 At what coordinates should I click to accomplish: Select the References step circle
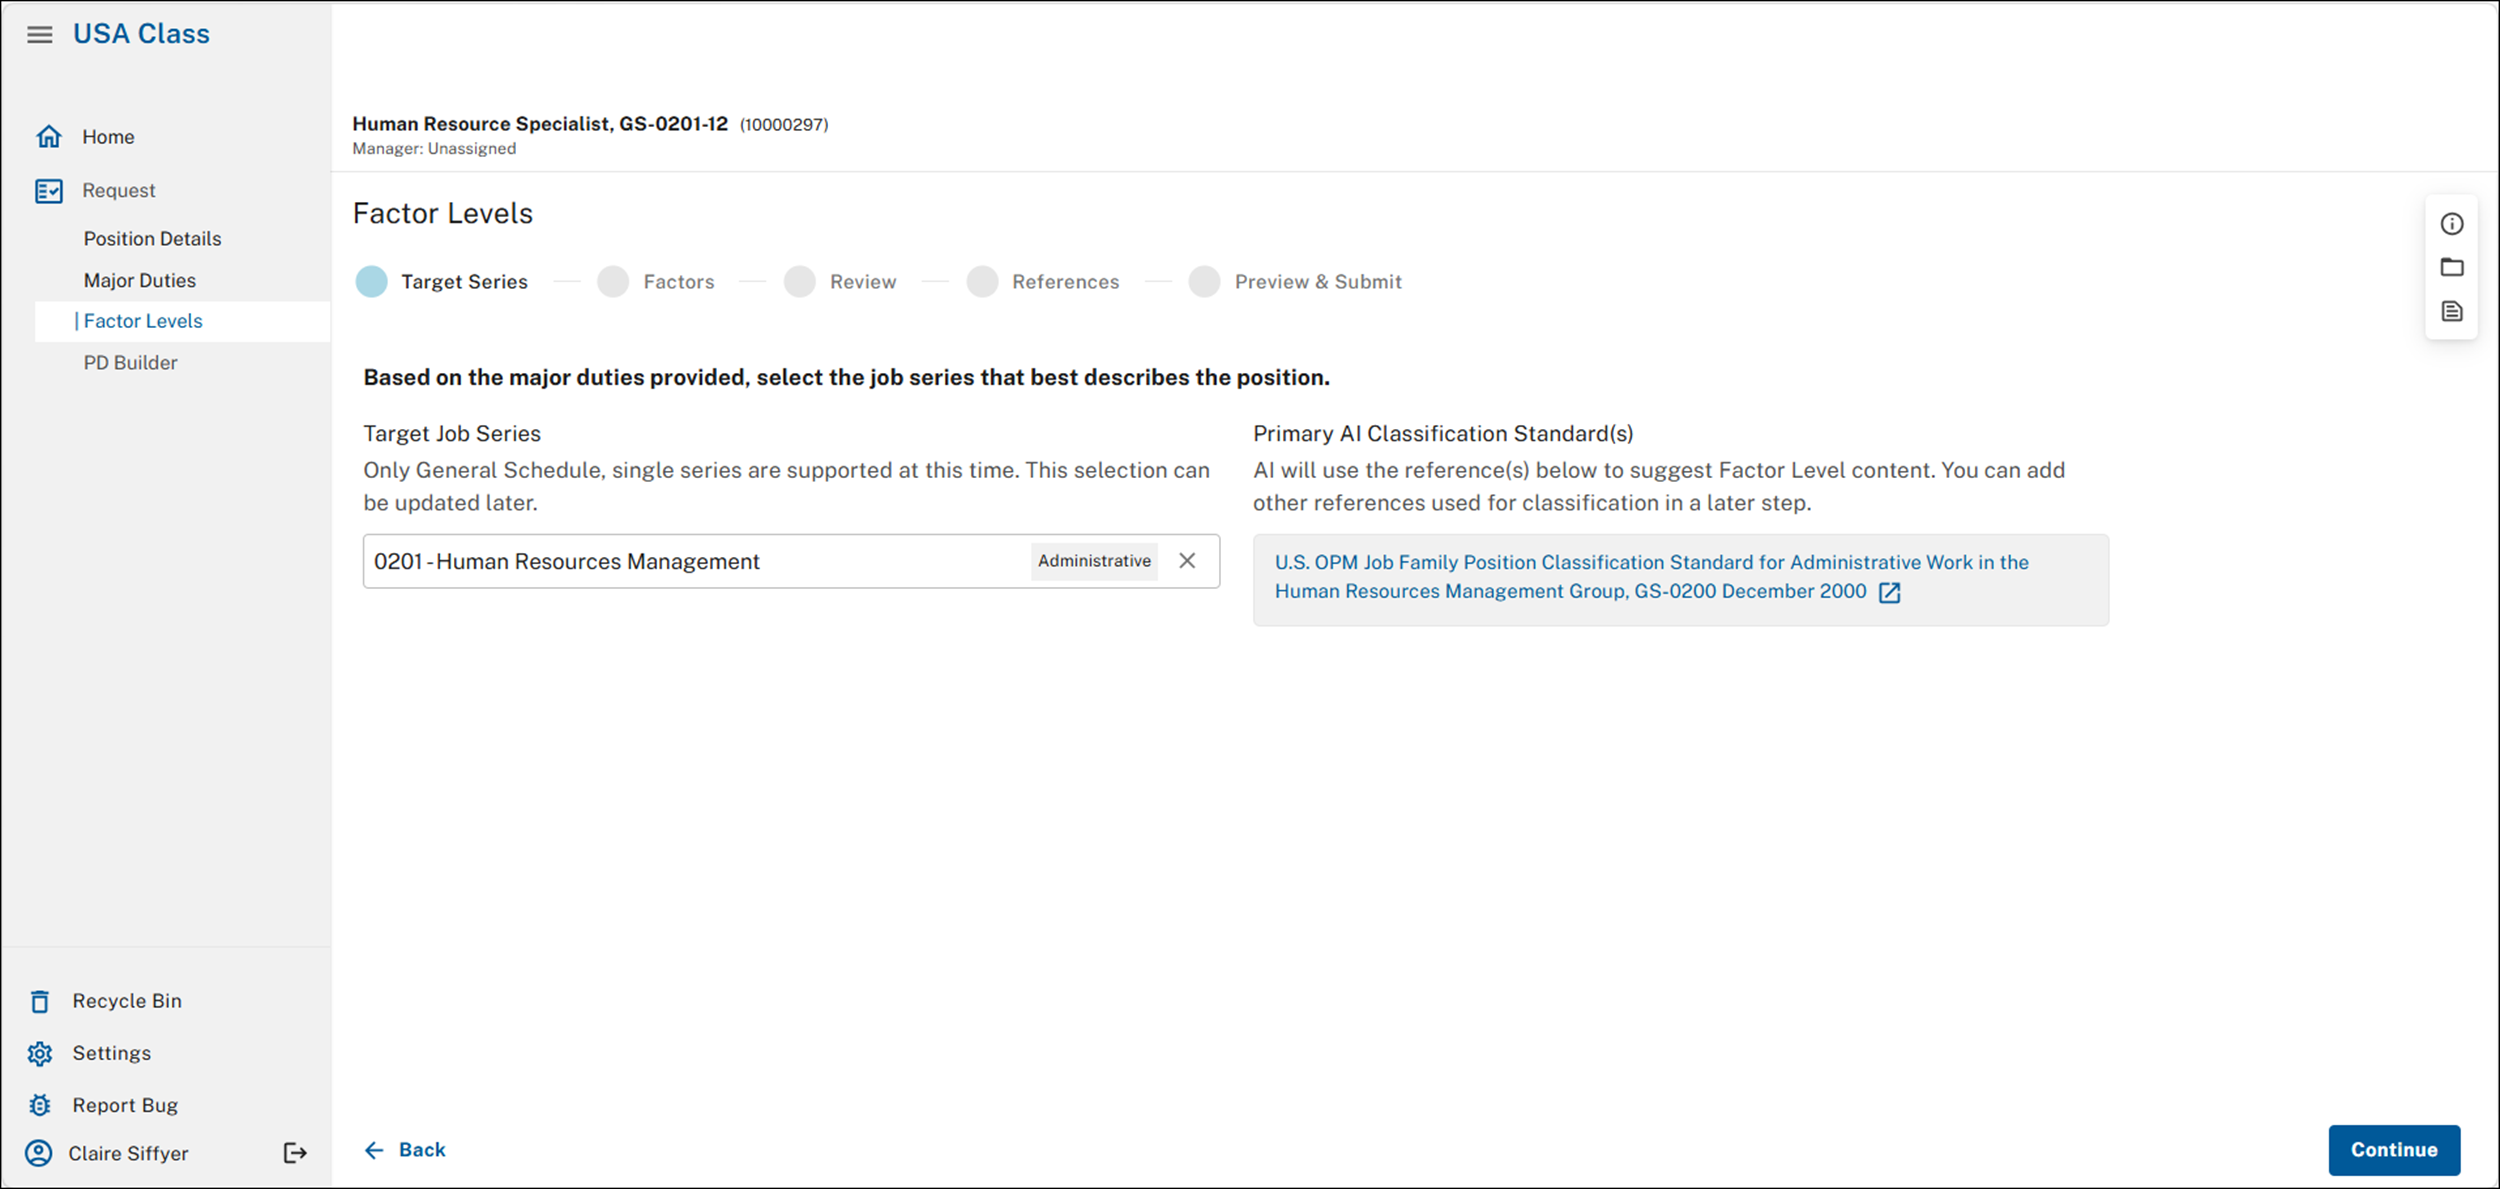983,282
